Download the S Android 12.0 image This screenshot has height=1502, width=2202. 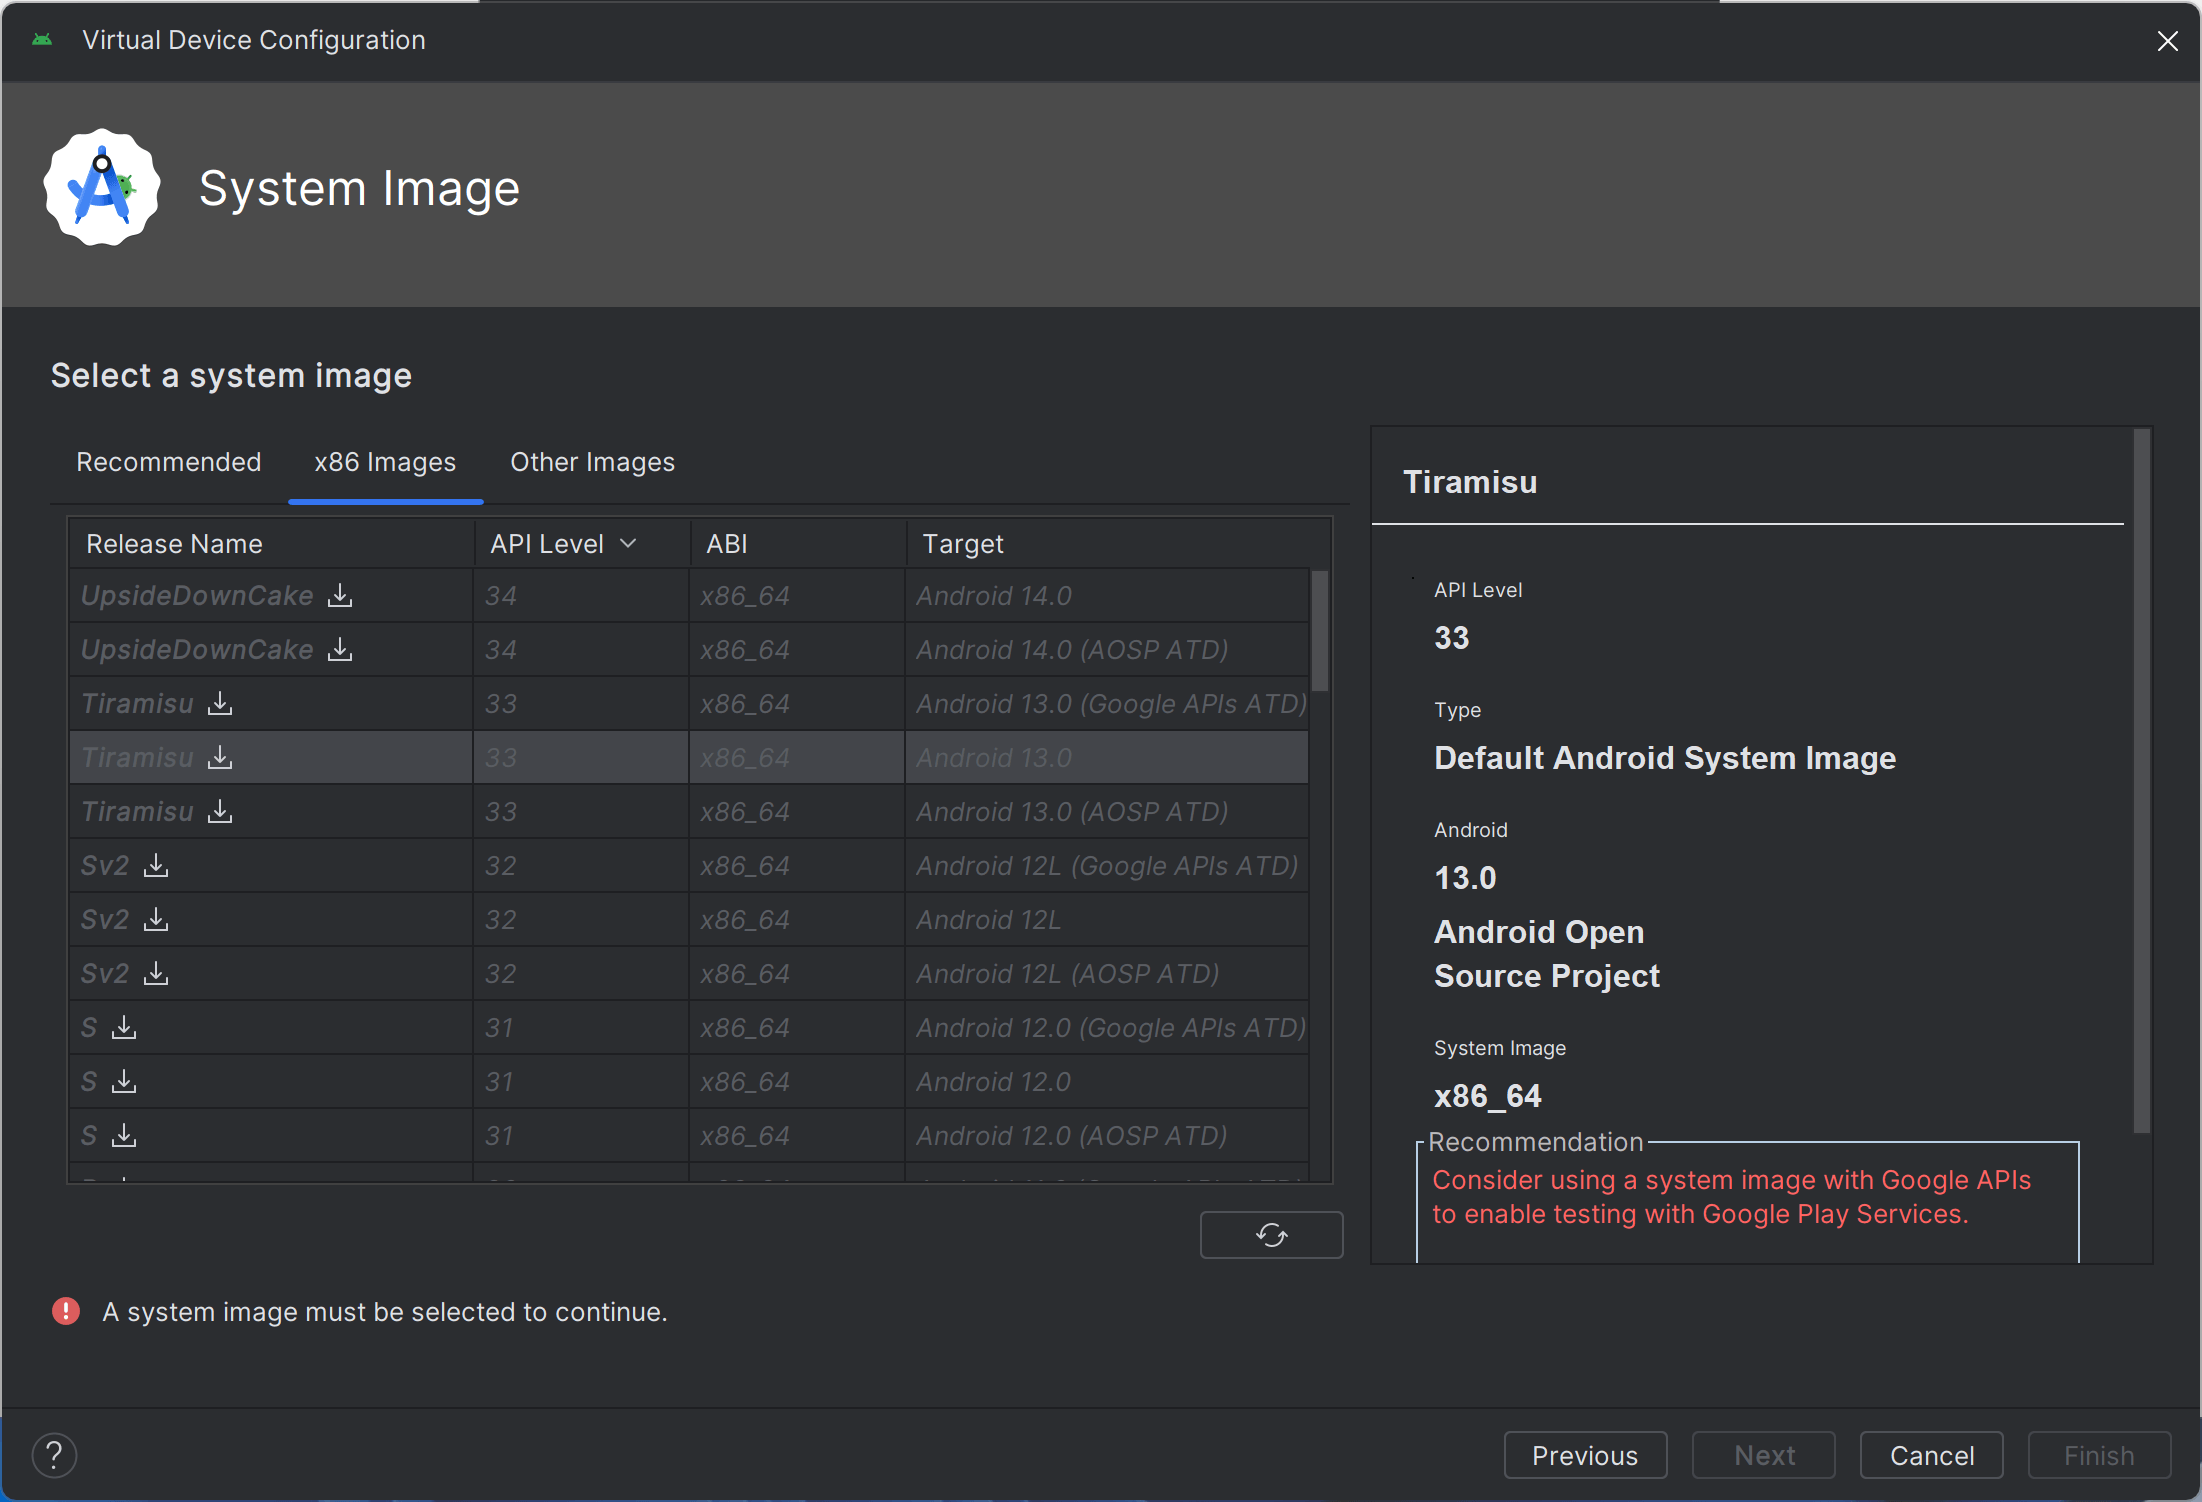124,1082
